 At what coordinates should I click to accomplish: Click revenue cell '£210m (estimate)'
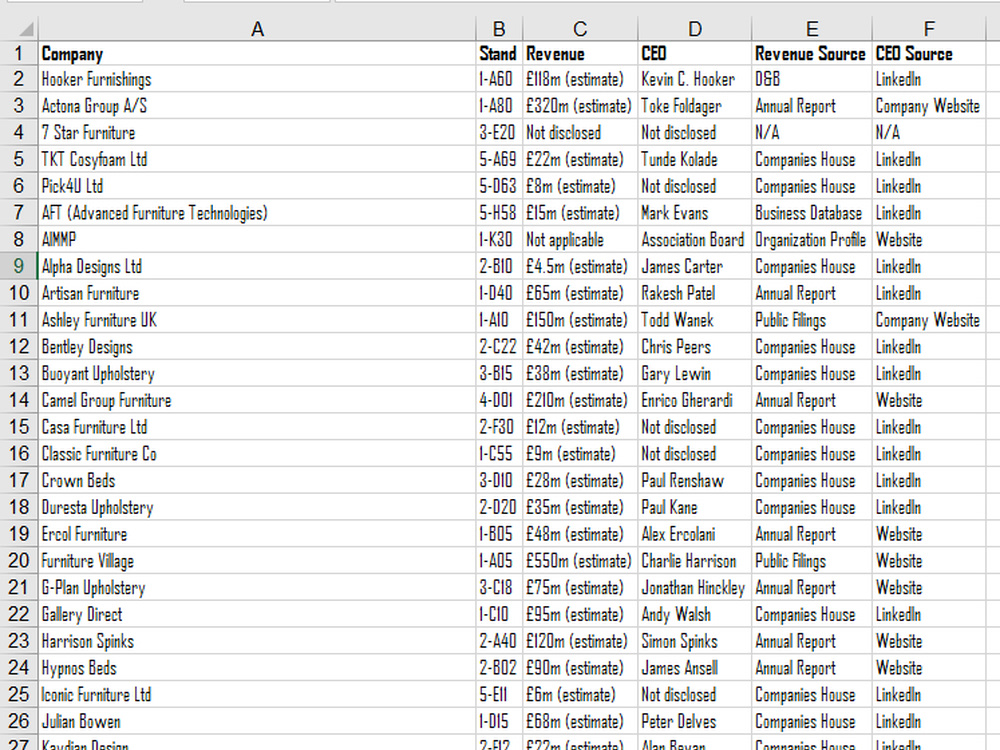point(580,401)
